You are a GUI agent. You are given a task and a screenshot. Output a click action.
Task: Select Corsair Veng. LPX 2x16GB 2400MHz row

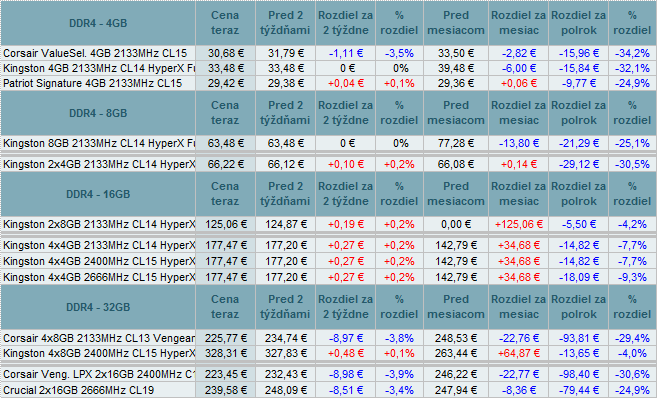coord(328,374)
